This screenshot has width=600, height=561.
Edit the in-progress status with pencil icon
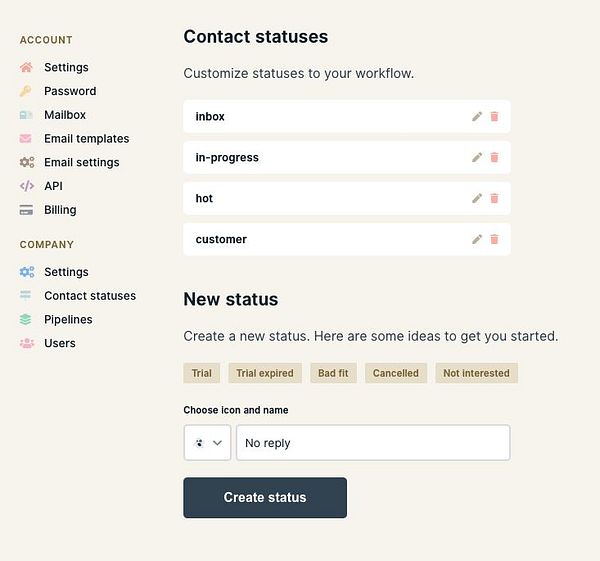click(x=477, y=158)
